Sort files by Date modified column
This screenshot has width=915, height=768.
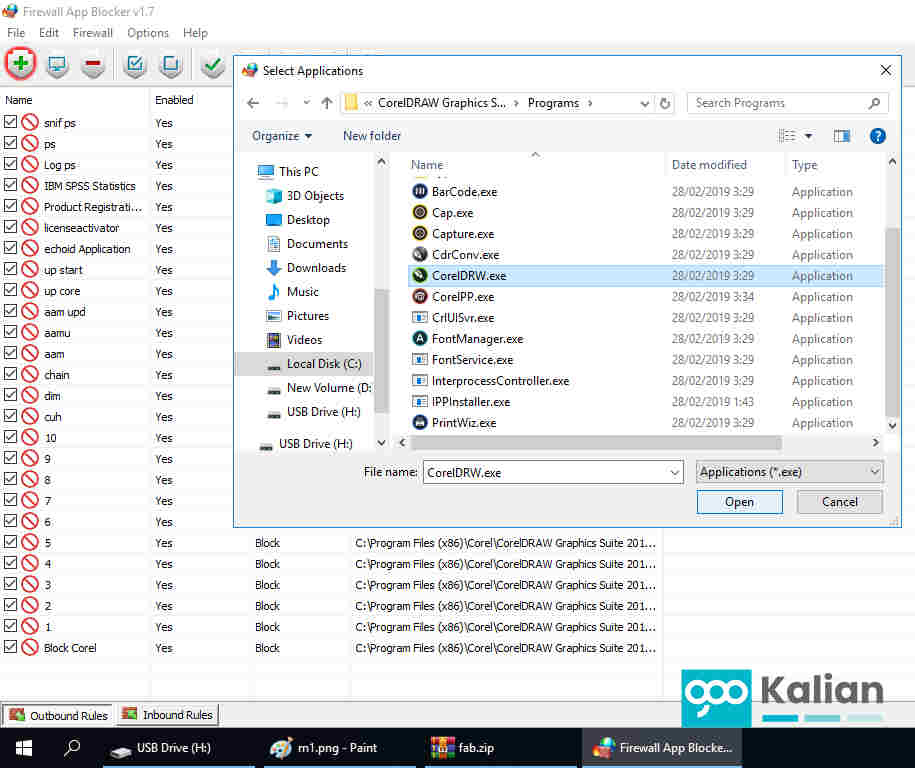709,165
